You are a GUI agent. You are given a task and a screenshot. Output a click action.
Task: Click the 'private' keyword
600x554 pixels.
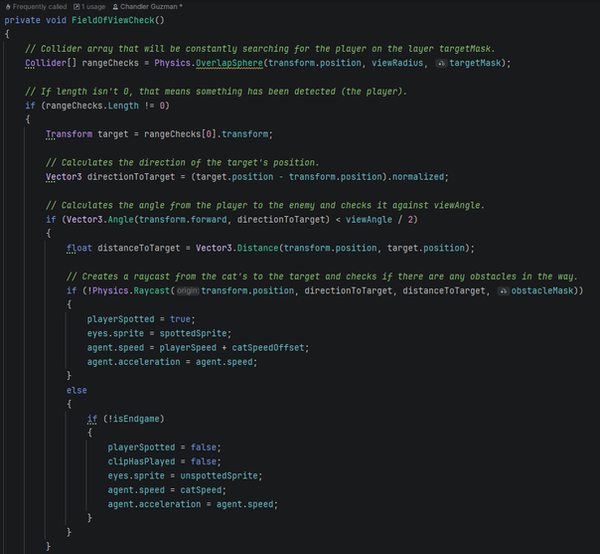[x=22, y=20]
